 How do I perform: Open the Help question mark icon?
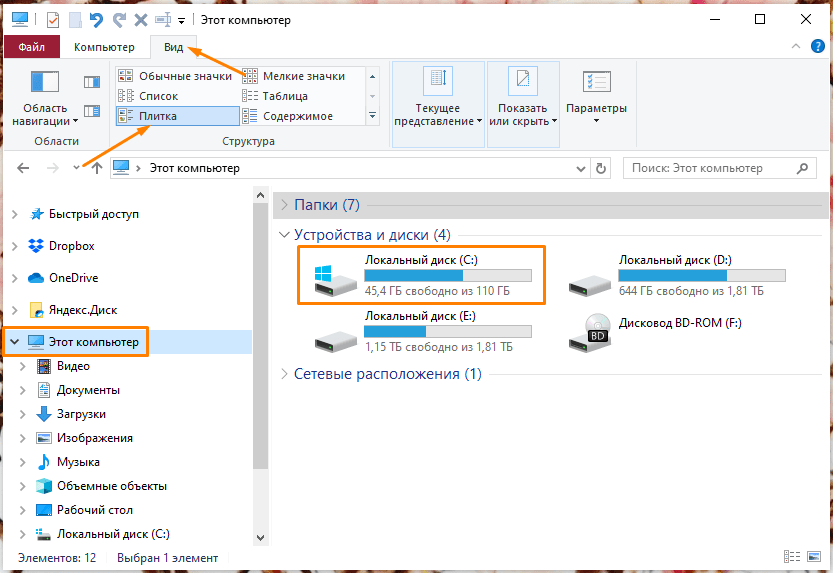point(817,47)
